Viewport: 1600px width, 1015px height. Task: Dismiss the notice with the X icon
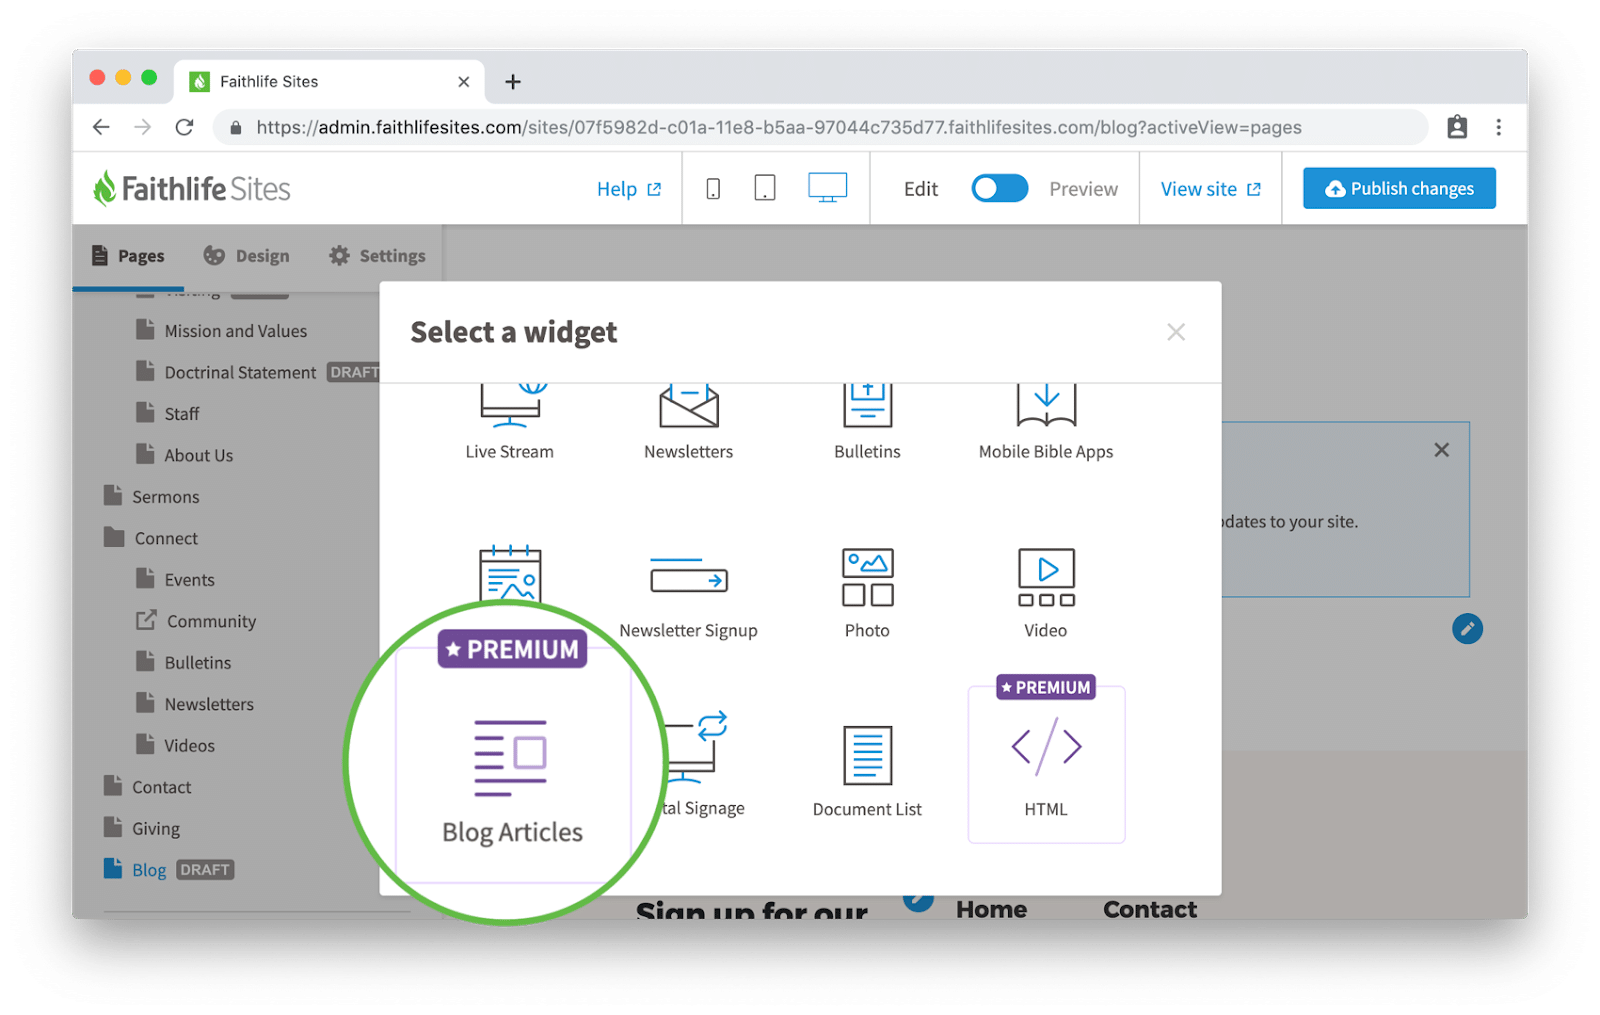pos(1441,450)
